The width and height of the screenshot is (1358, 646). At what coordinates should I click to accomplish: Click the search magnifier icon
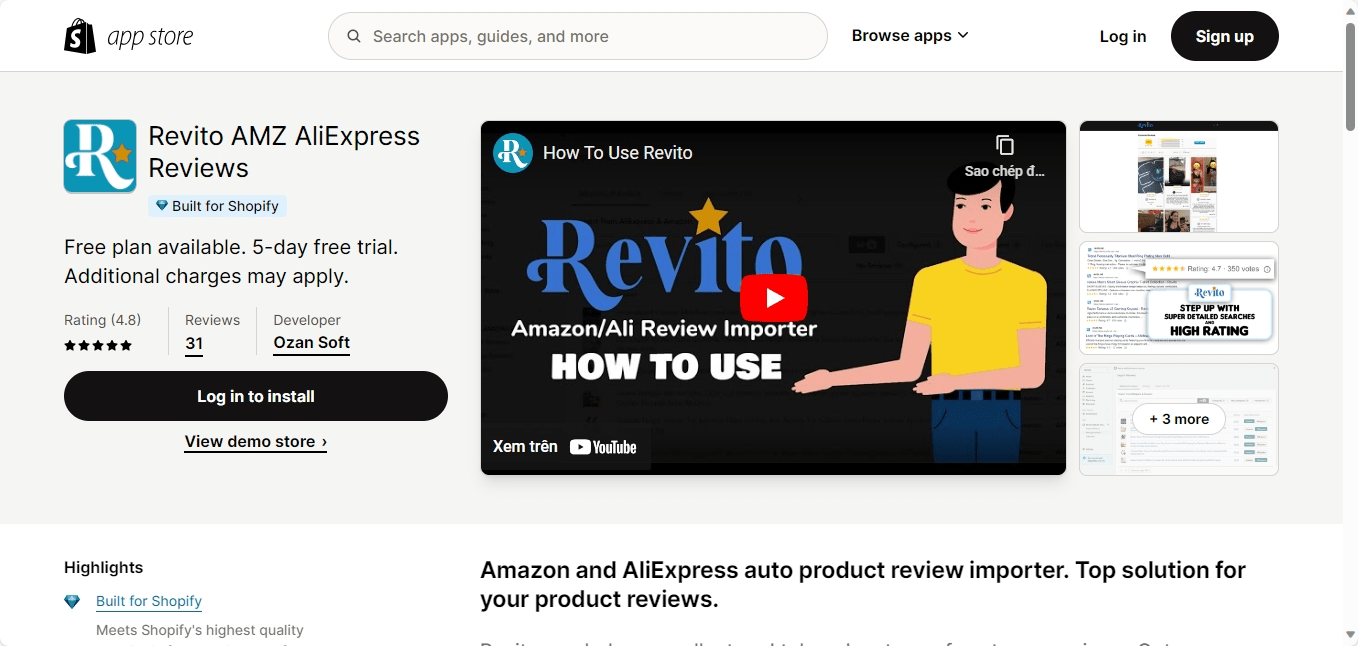(x=354, y=36)
